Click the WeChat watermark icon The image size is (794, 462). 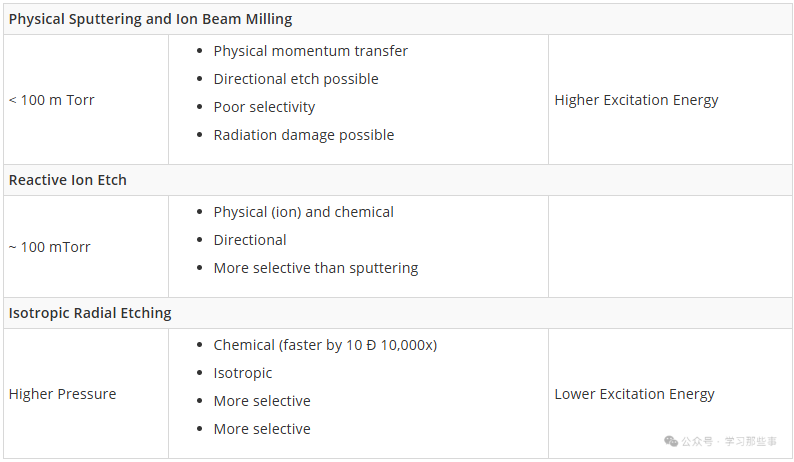coord(671,441)
